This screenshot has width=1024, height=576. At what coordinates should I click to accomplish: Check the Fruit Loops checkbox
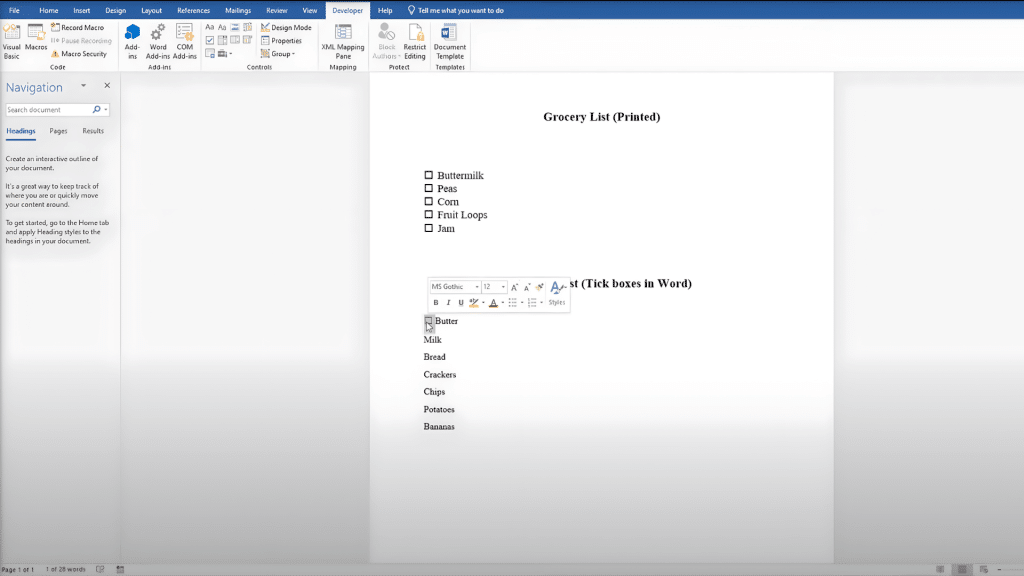tap(428, 214)
